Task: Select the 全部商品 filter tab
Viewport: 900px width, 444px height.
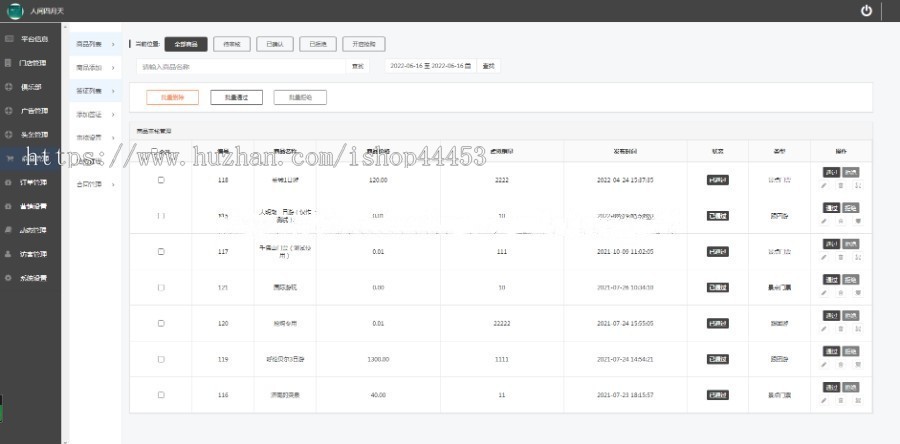Action: click(186, 44)
